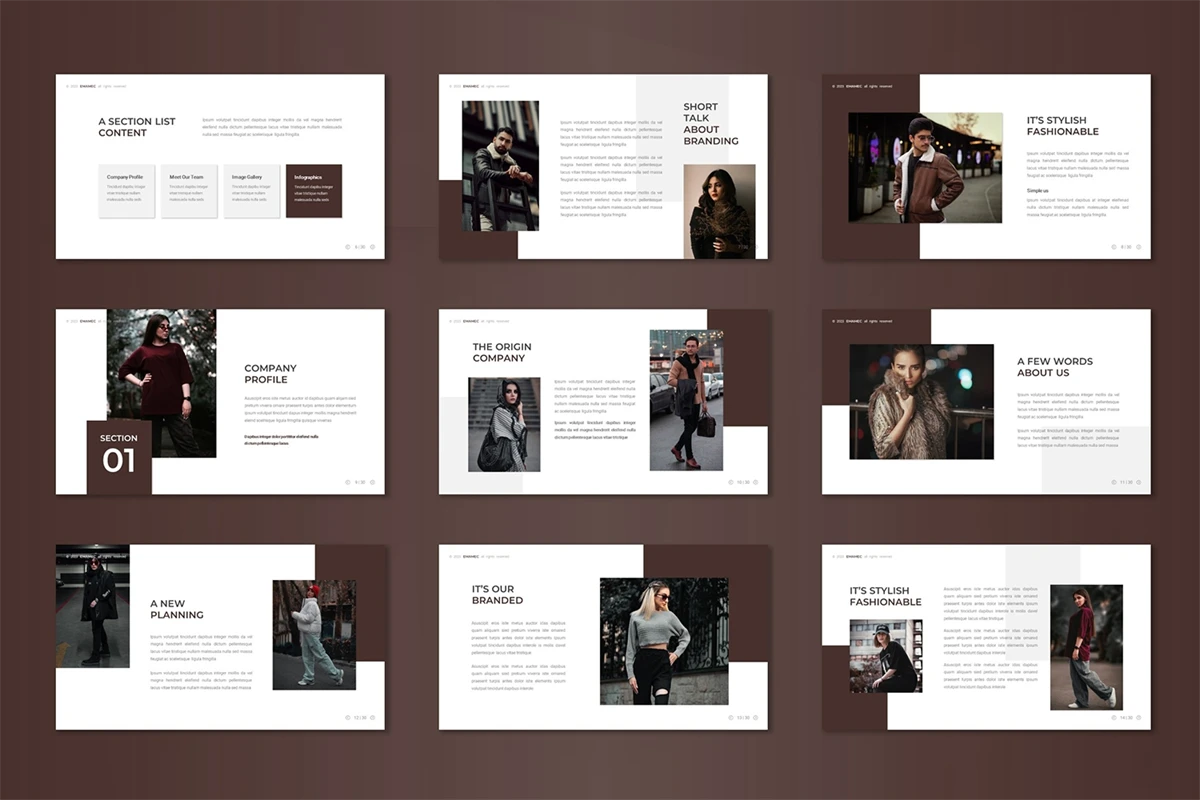Click the woman in the maroon shirt photo
This screenshot has height=800, width=1200.
[x=161, y=382]
